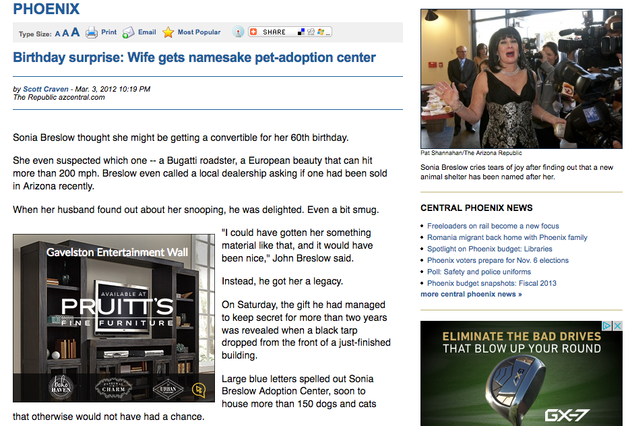Image resolution: width=626 pixels, height=426 pixels.
Task: Click the Most Popular star icon
Action: click(168, 32)
